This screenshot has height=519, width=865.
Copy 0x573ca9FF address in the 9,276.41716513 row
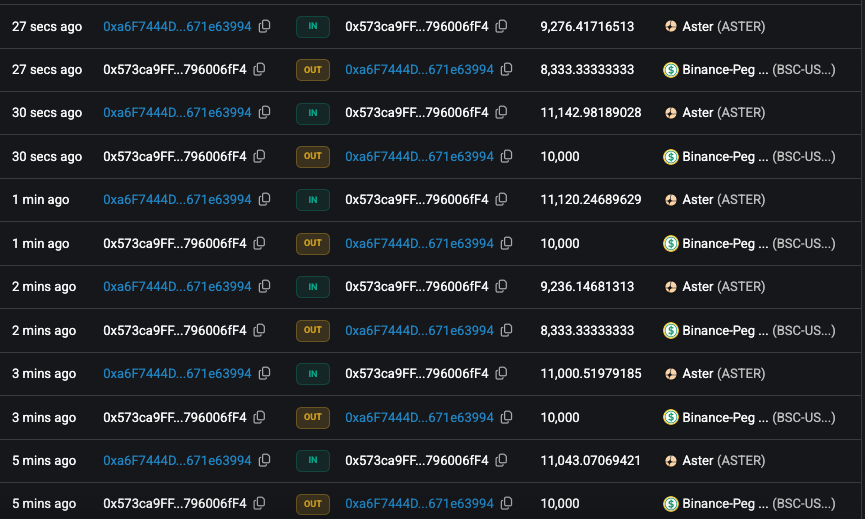pos(501,26)
